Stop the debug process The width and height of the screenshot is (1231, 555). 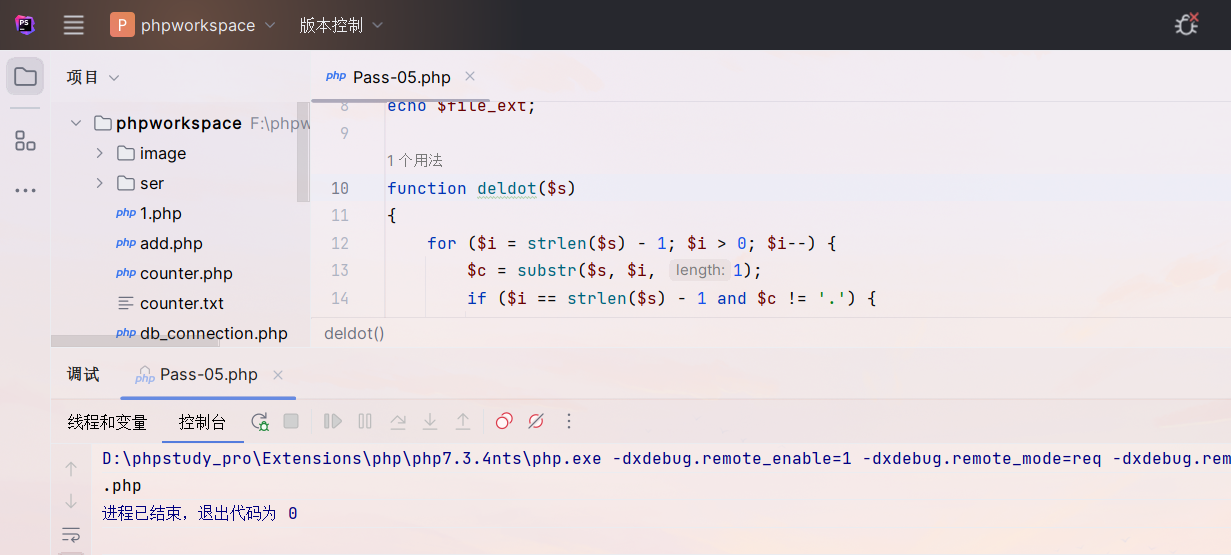point(291,422)
